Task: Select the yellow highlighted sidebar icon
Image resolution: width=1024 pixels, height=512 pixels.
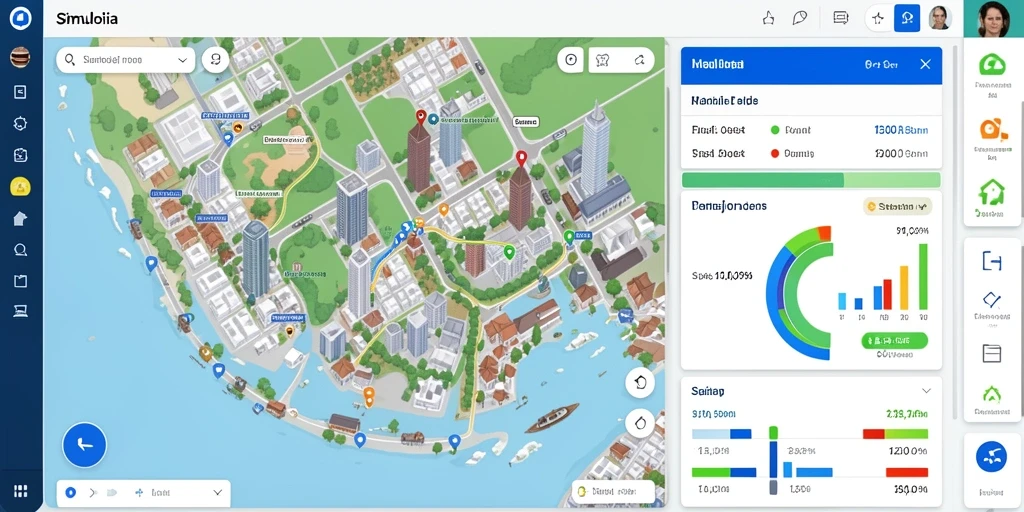Action: click(20, 187)
